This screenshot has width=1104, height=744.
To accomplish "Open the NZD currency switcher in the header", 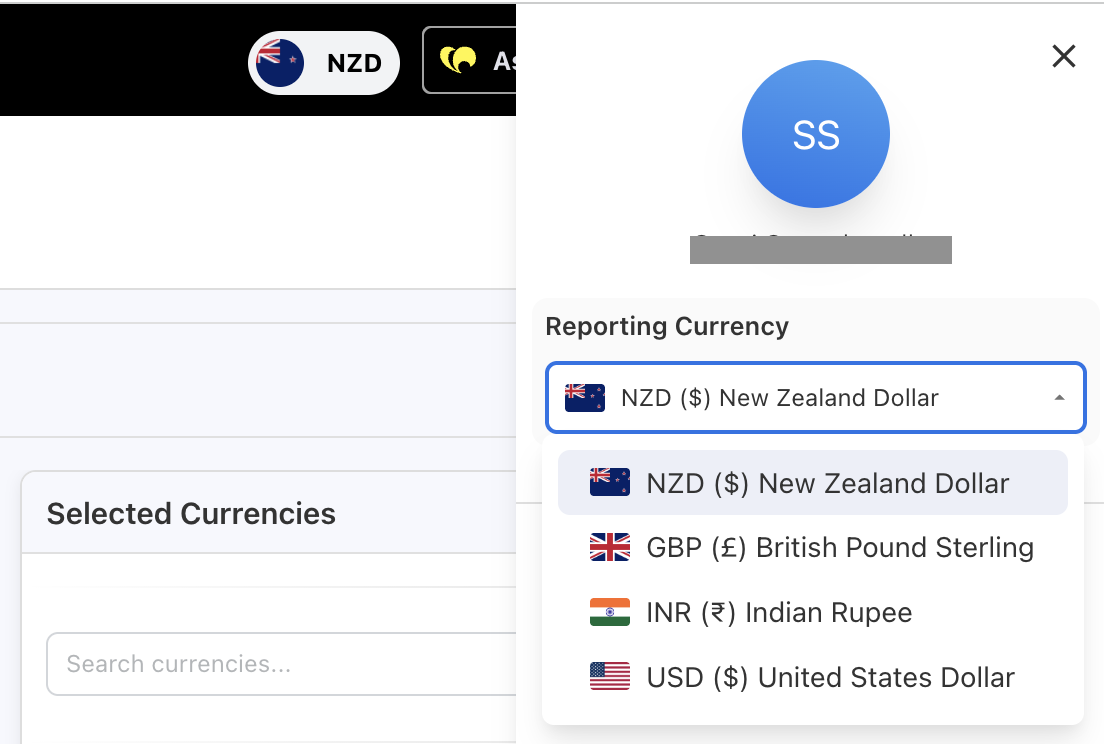I will (x=354, y=63).
